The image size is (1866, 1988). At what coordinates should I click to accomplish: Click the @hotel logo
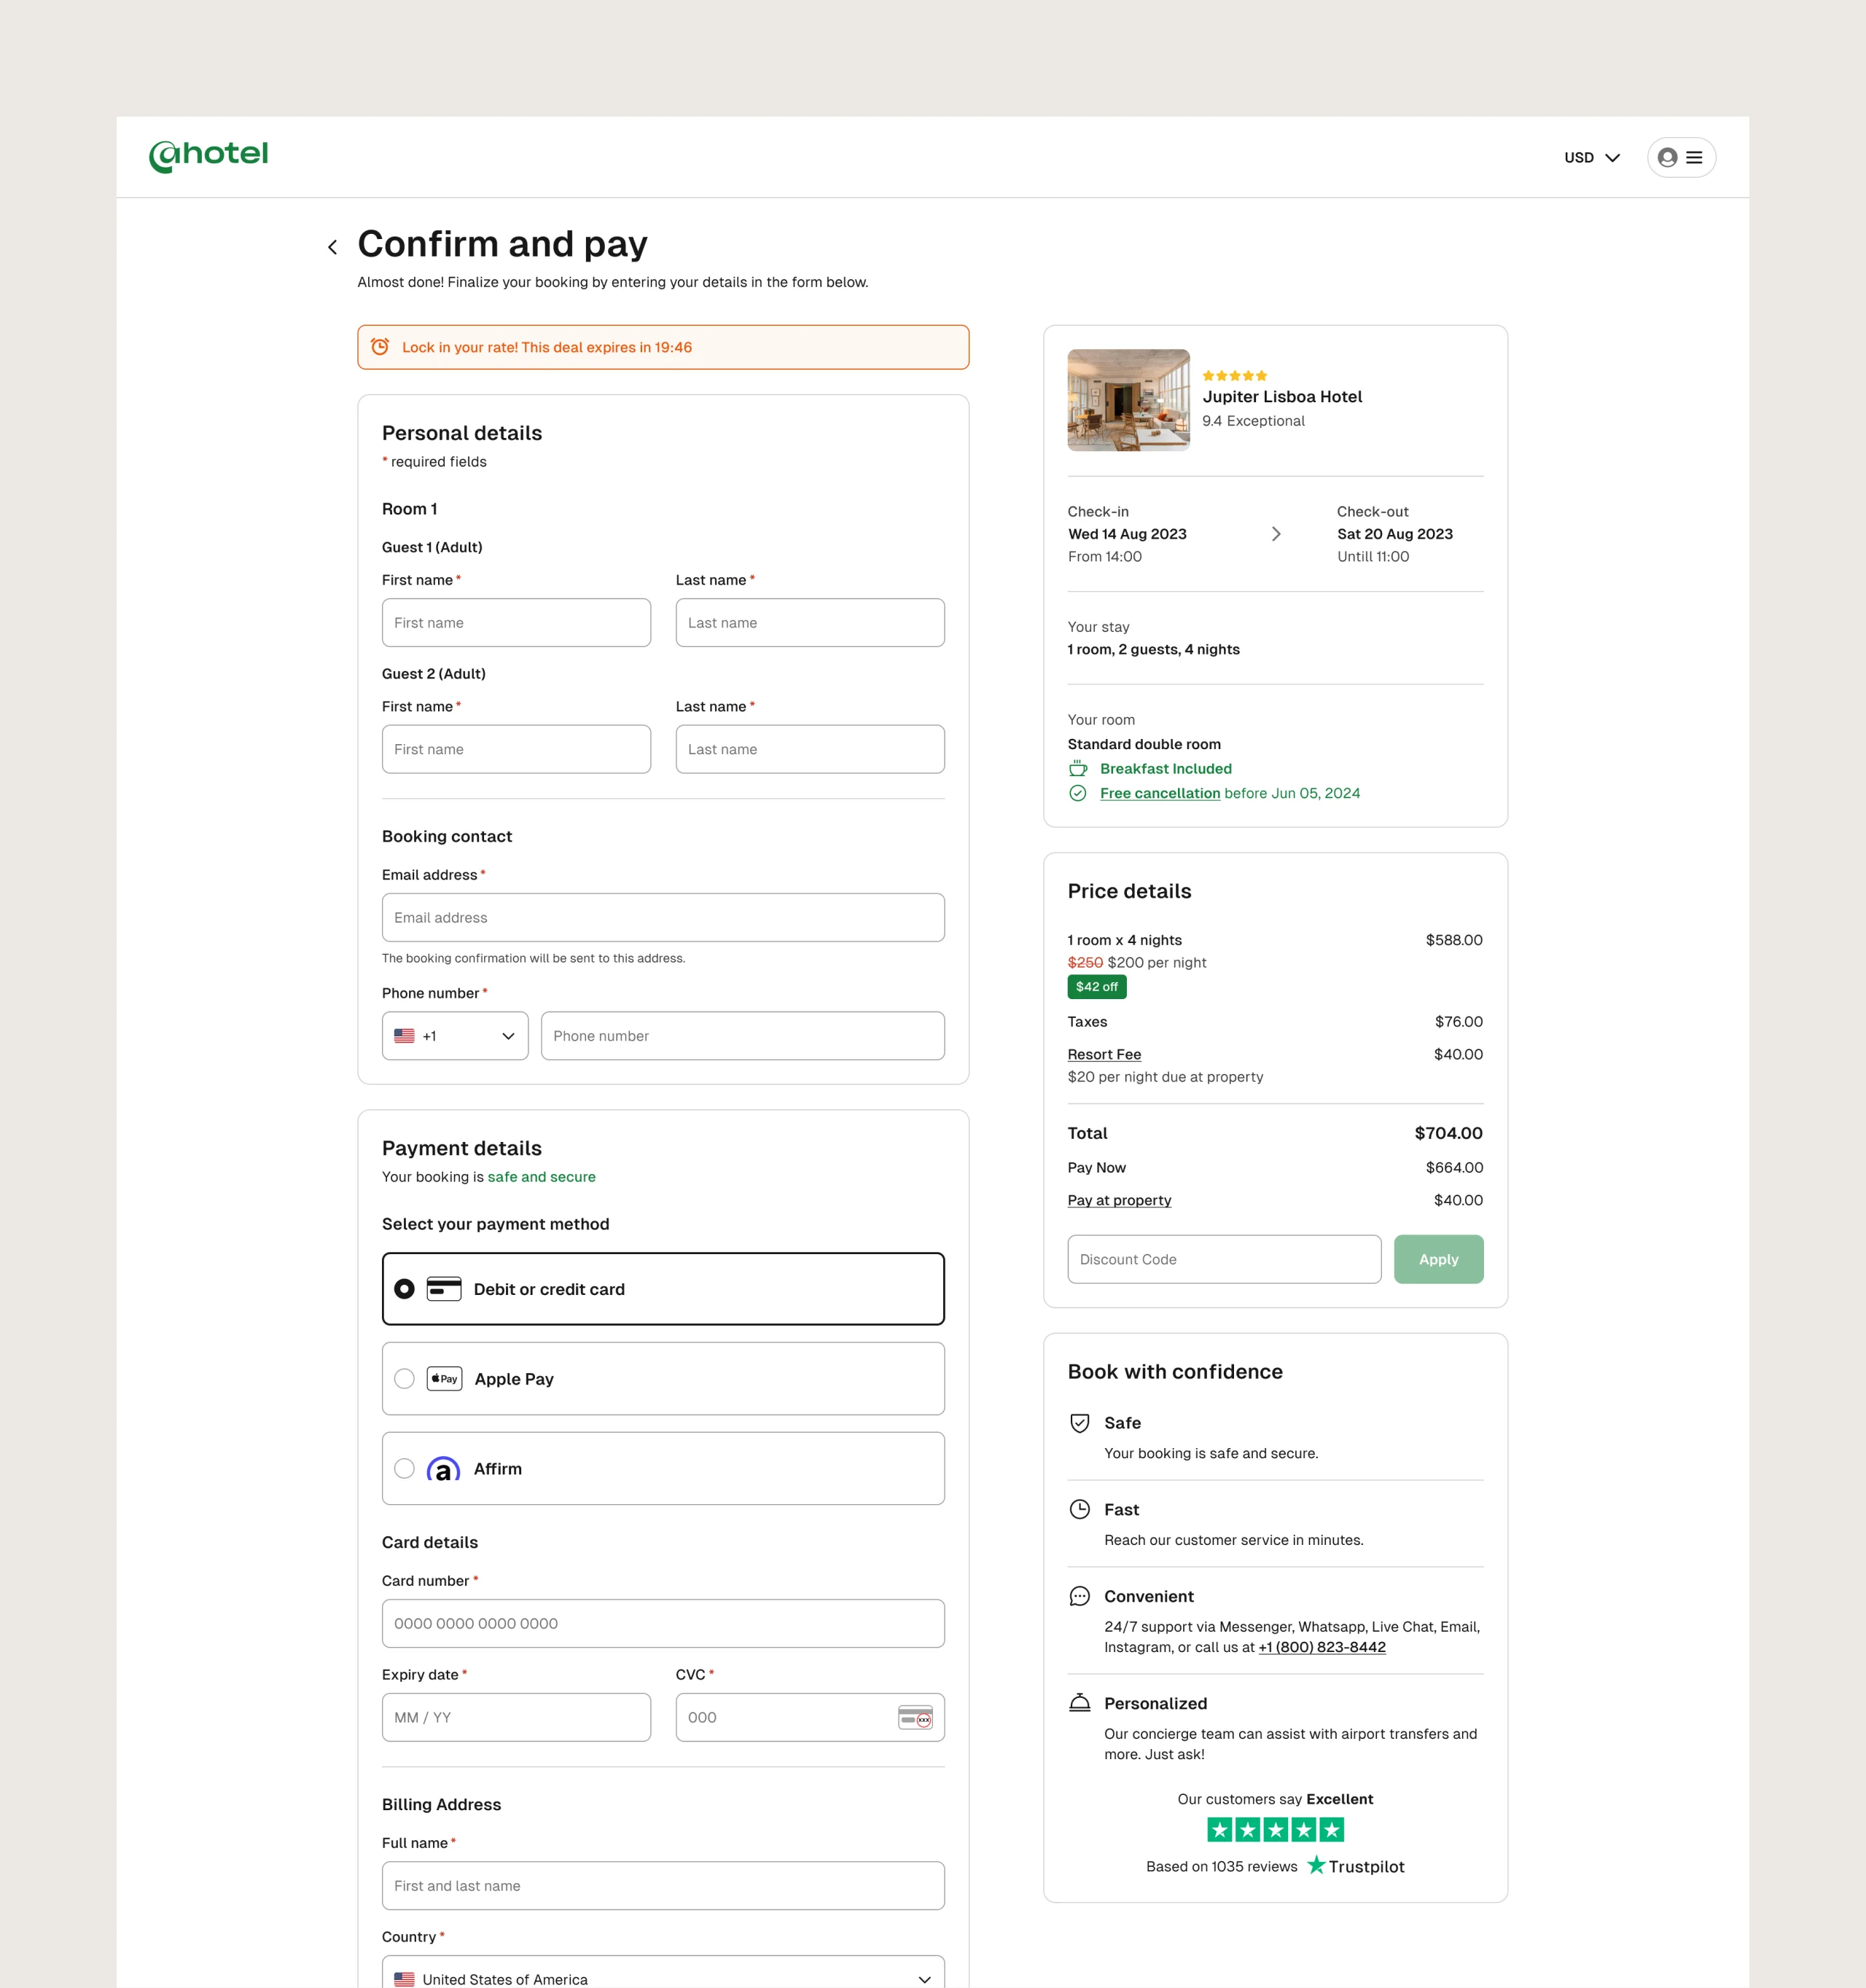(209, 155)
